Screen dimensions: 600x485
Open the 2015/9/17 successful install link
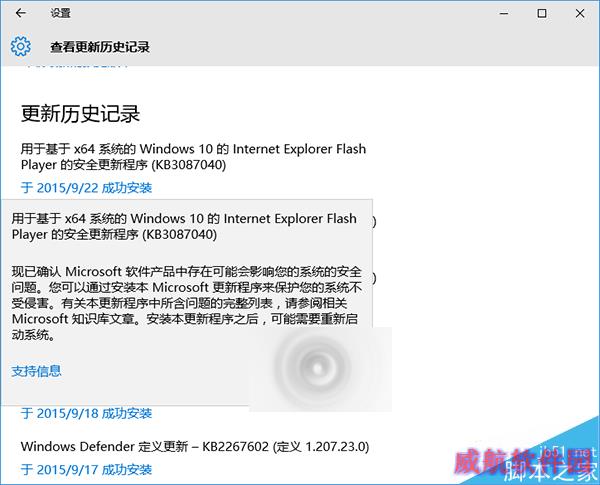pyautogui.click(x=86, y=469)
